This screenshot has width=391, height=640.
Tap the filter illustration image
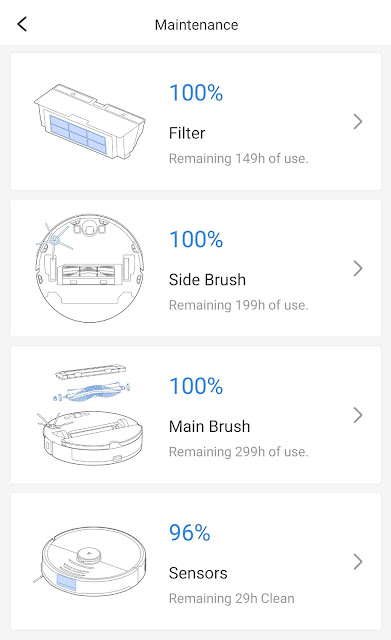point(89,122)
